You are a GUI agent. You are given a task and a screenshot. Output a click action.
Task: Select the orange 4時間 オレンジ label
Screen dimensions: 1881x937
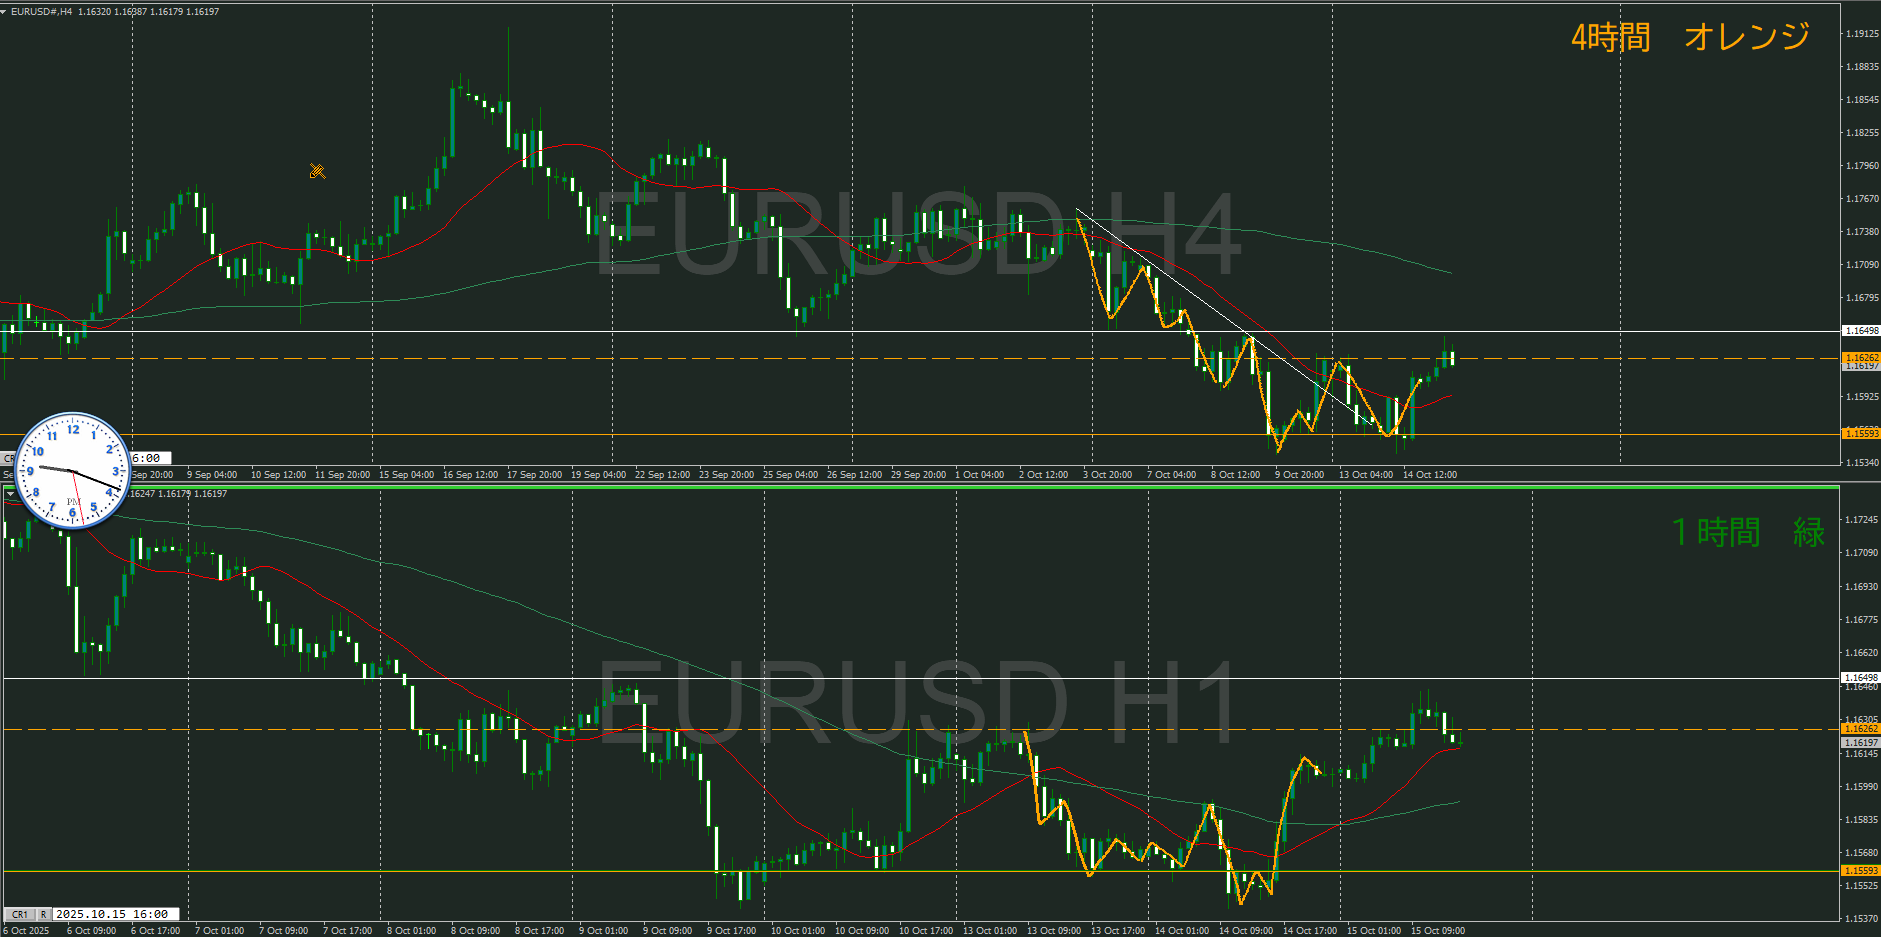coord(1690,37)
